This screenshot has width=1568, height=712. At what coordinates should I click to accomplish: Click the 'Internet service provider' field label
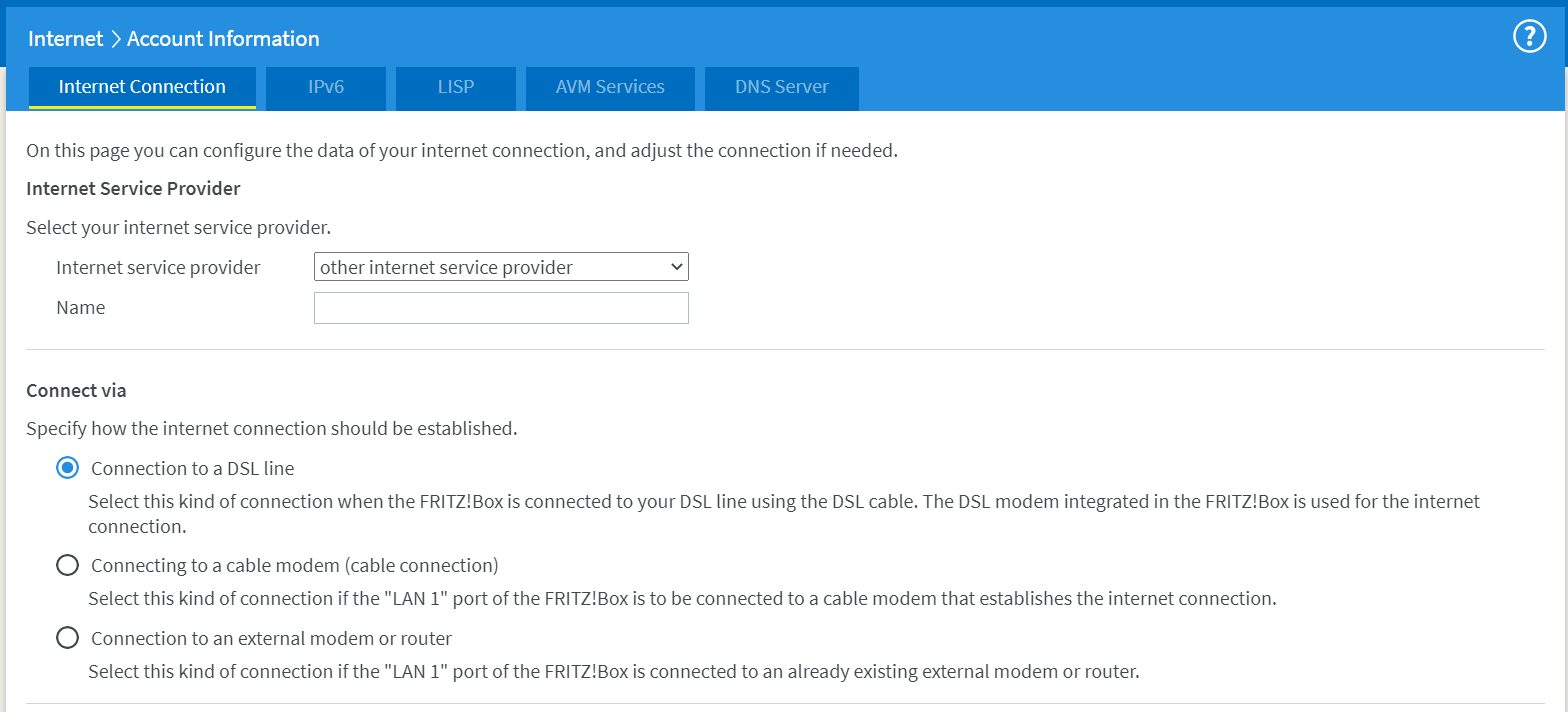tap(158, 267)
